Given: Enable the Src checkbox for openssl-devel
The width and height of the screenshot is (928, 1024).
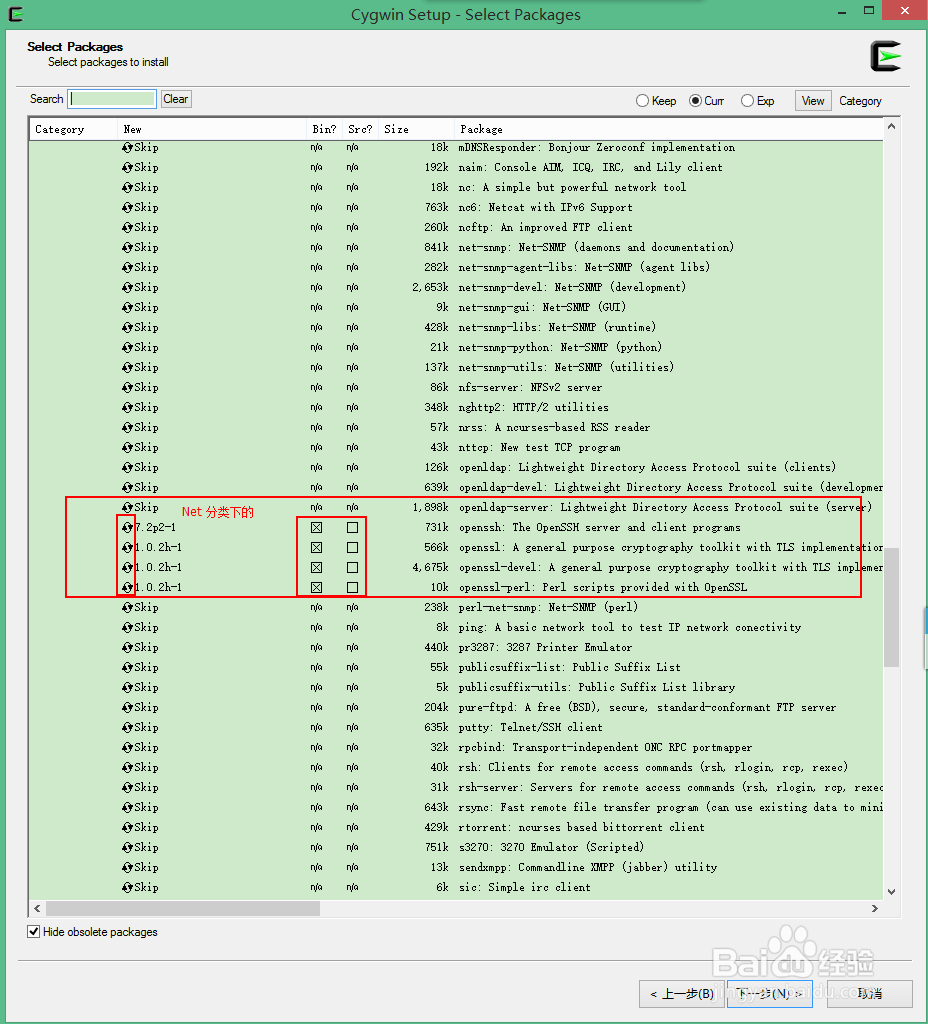Looking at the screenshot, I should (353, 568).
